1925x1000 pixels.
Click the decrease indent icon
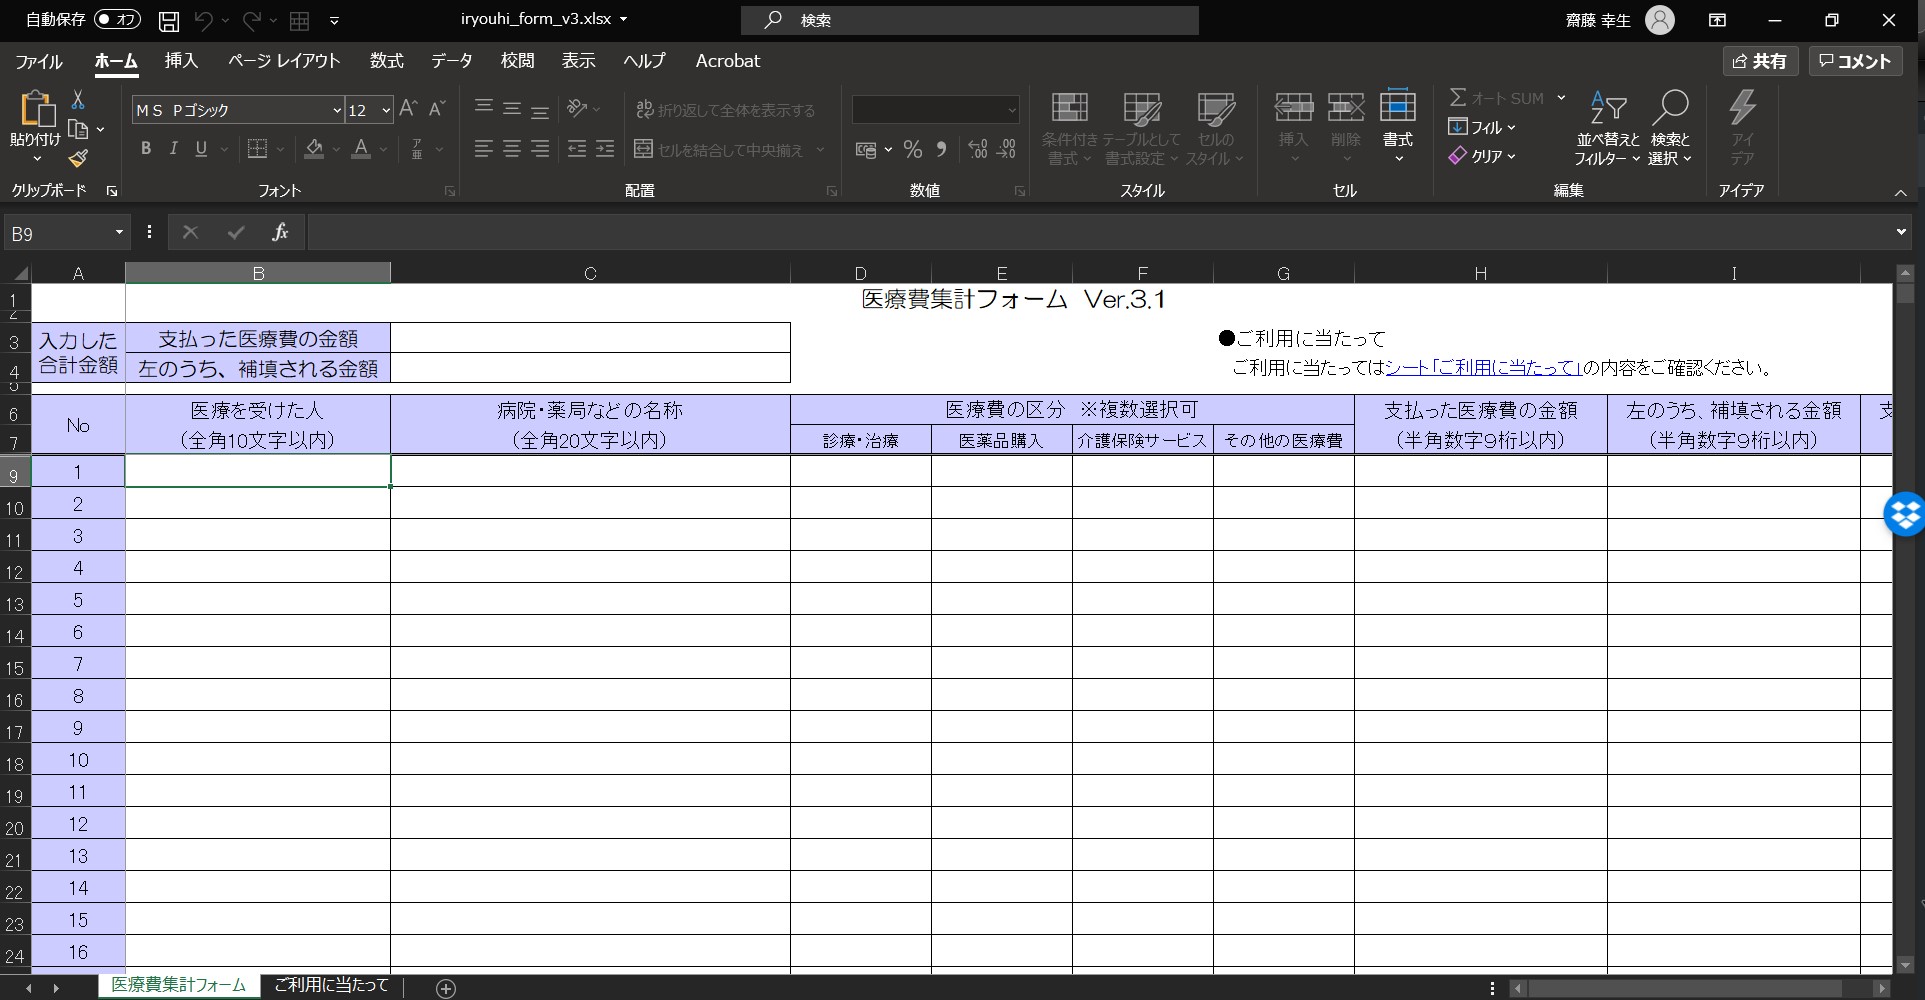coord(577,149)
